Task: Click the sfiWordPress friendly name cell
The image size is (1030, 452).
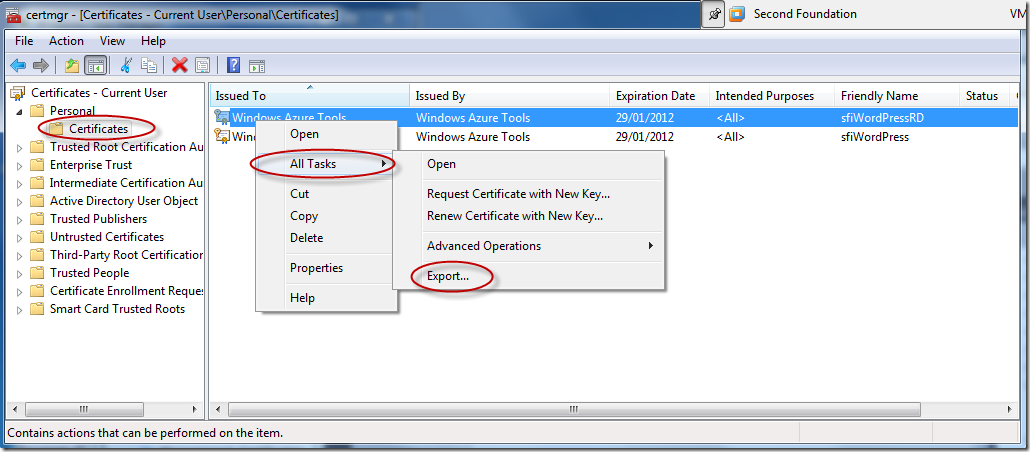Action: pyautogui.click(x=875, y=137)
